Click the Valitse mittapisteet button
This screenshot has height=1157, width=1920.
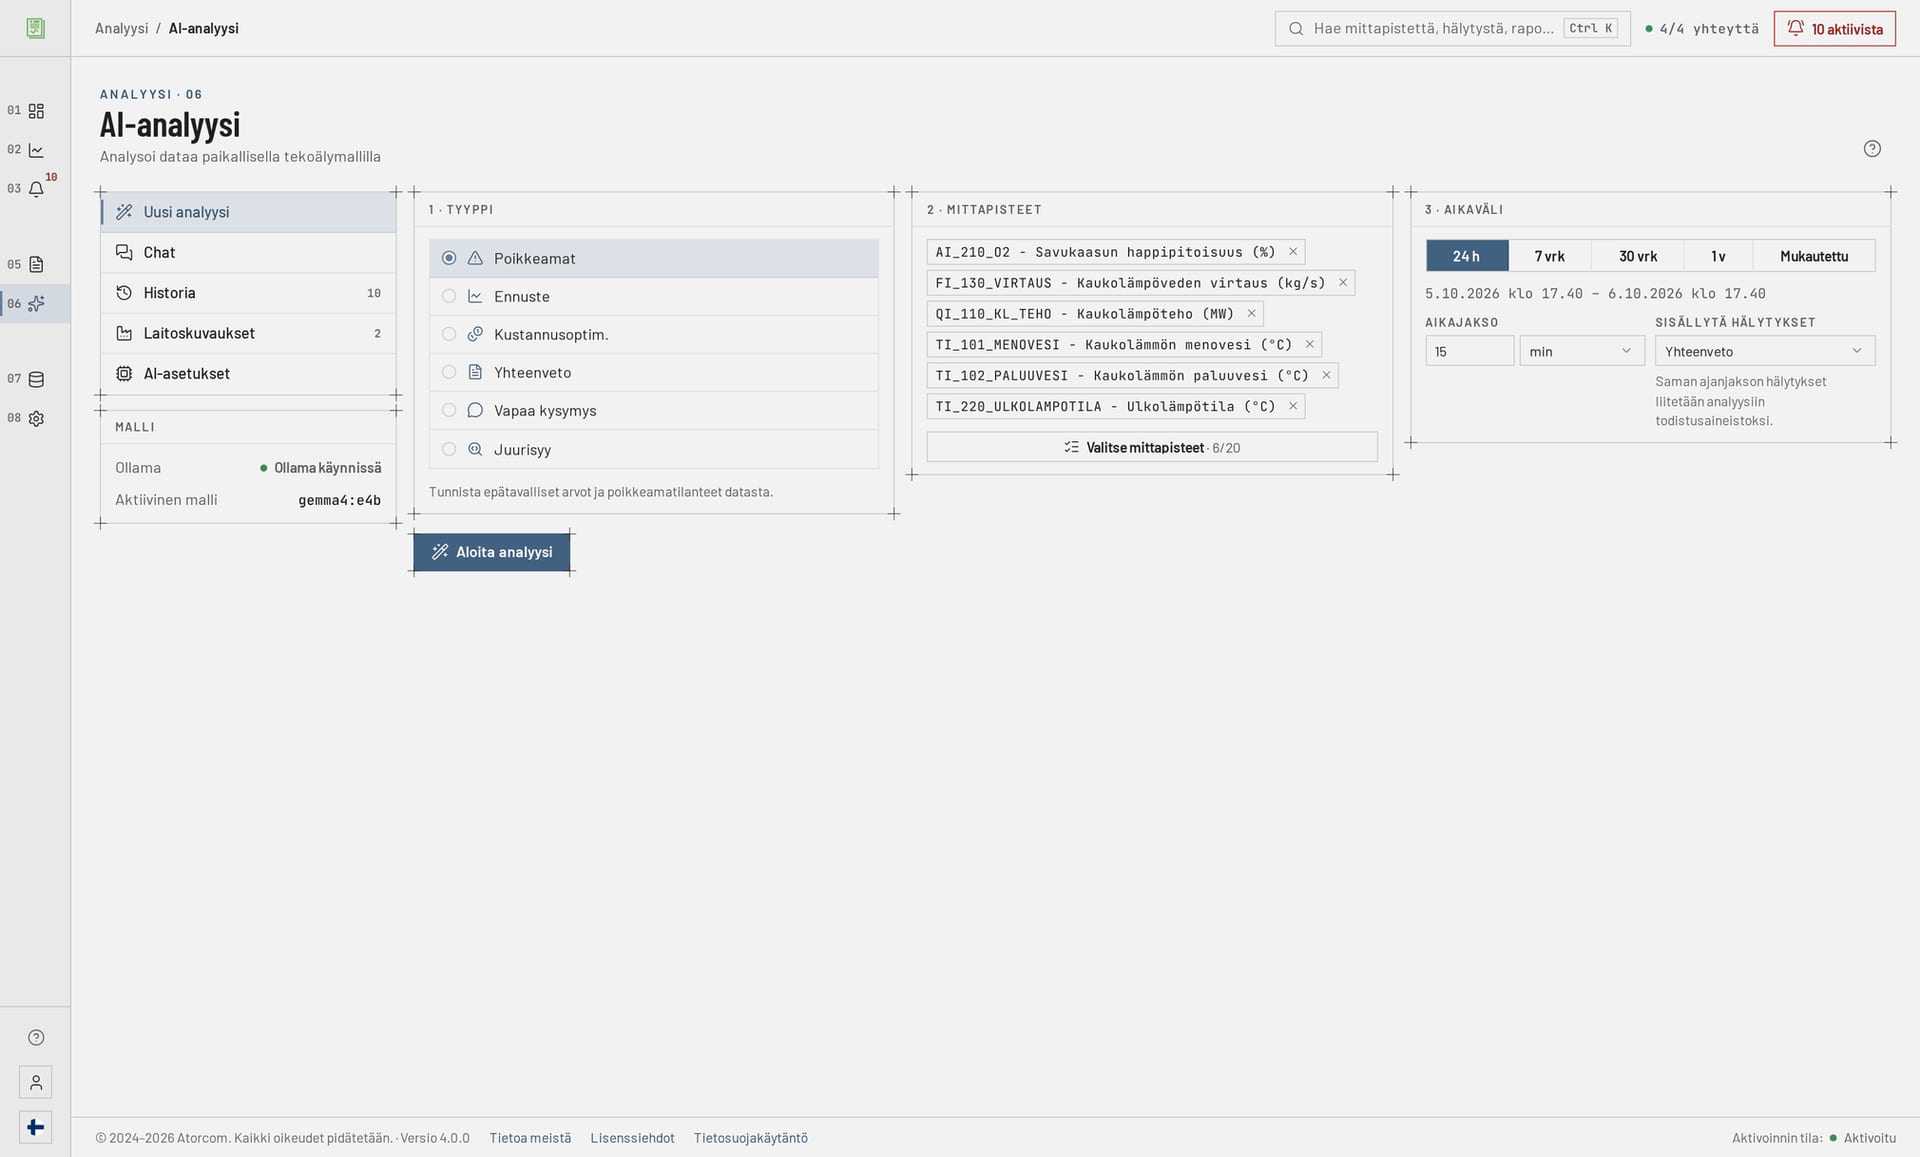(1152, 447)
